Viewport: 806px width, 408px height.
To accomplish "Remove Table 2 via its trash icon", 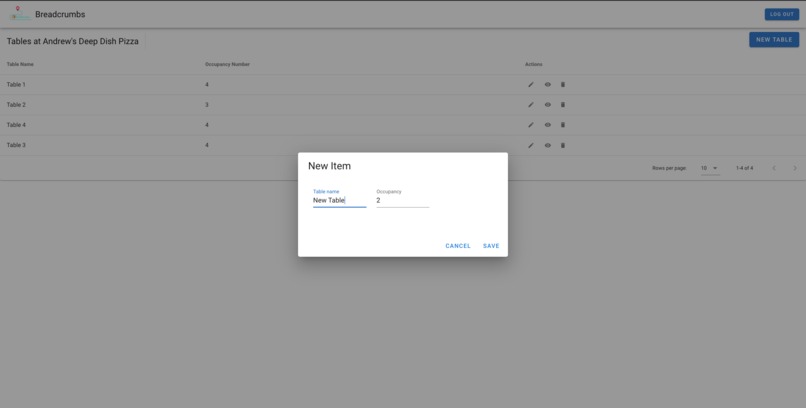I will tap(562, 104).
